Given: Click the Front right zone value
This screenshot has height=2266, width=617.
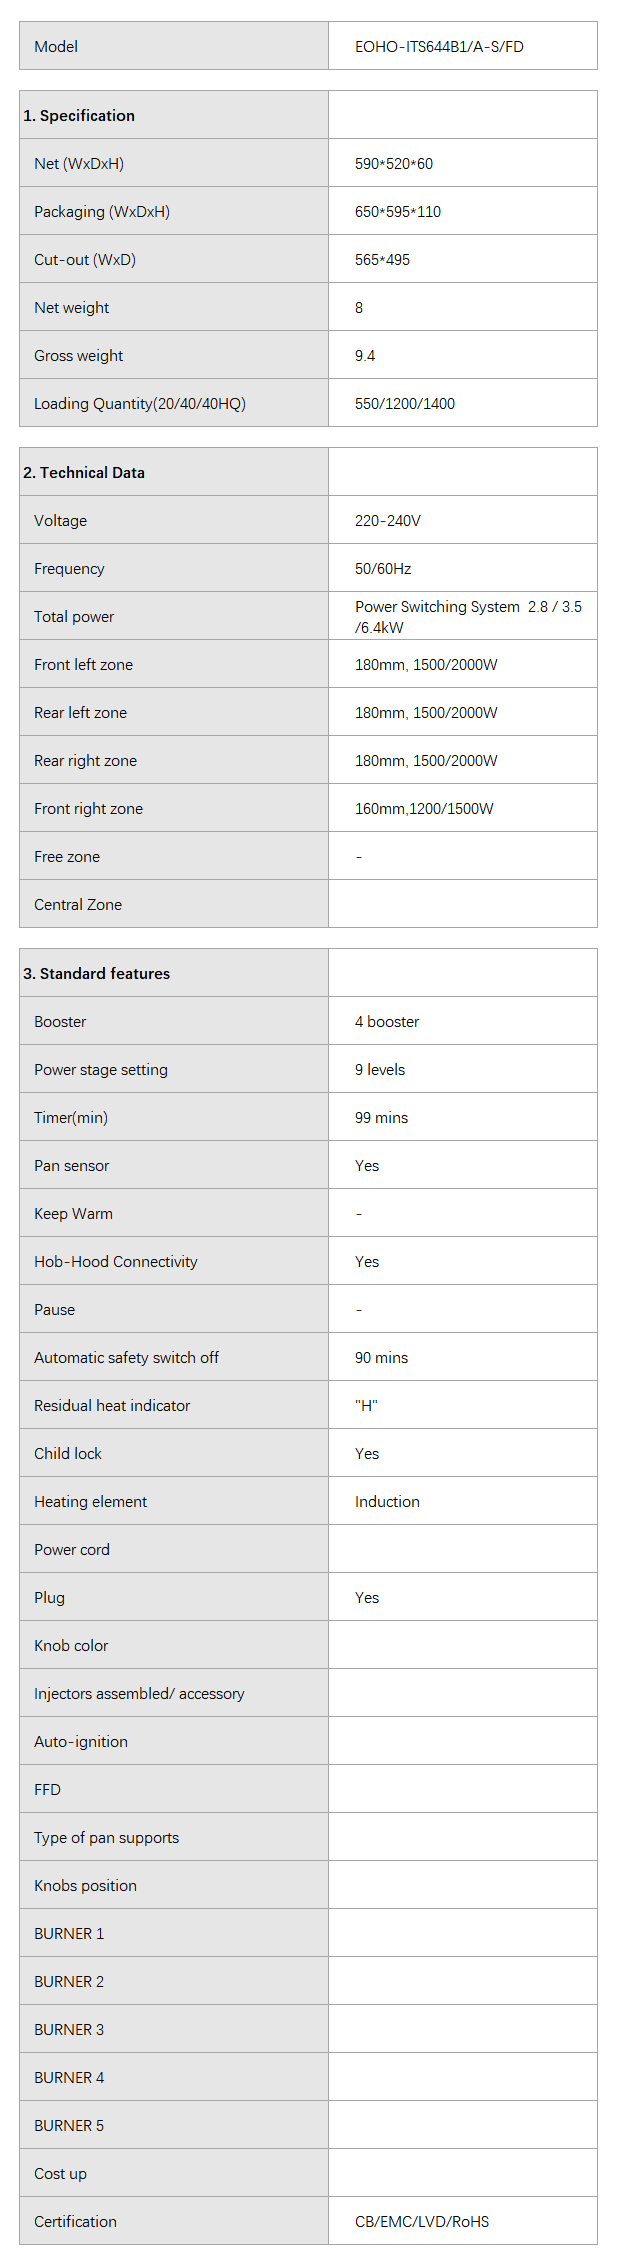Looking at the screenshot, I should click(x=424, y=809).
